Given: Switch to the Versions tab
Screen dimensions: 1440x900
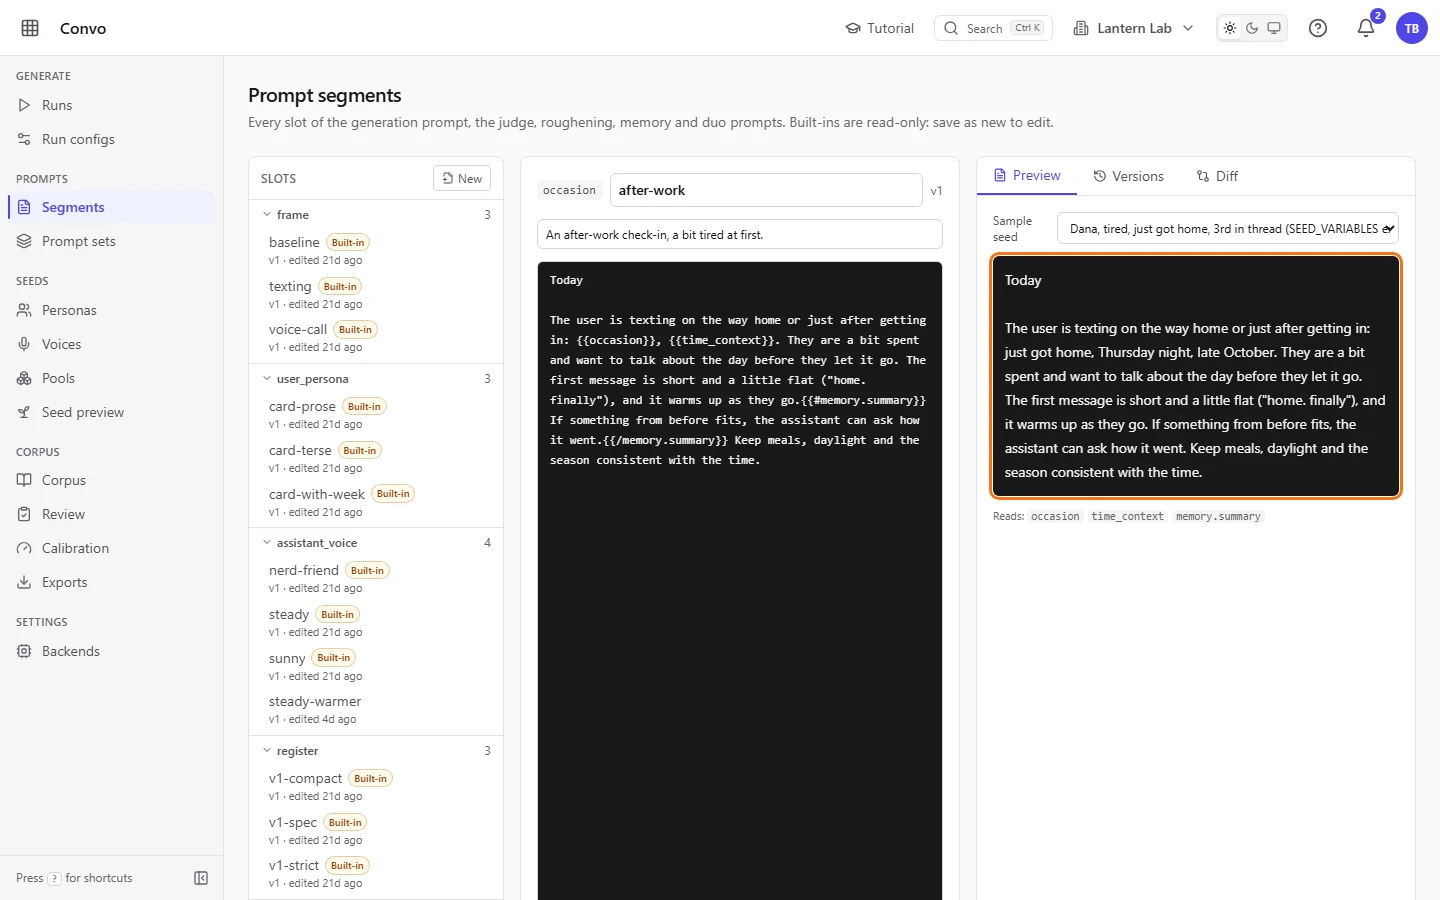Looking at the screenshot, I should 1128,176.
